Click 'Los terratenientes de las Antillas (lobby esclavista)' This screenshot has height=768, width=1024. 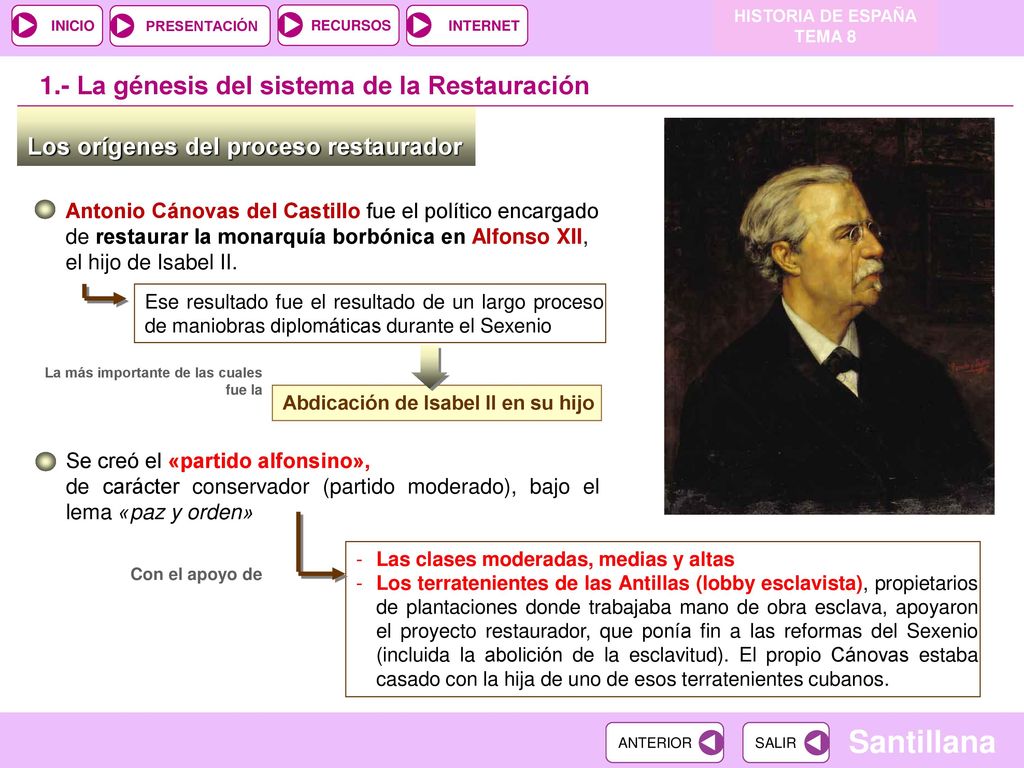click(619, 583)
